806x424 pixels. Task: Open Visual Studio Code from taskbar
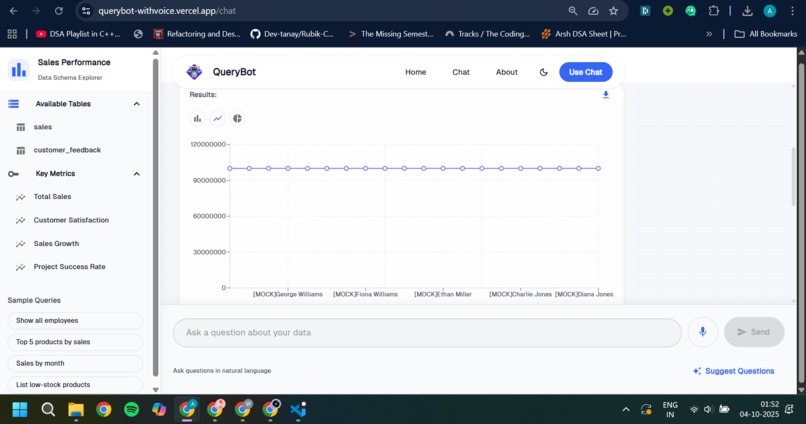[x=298, y=410]
